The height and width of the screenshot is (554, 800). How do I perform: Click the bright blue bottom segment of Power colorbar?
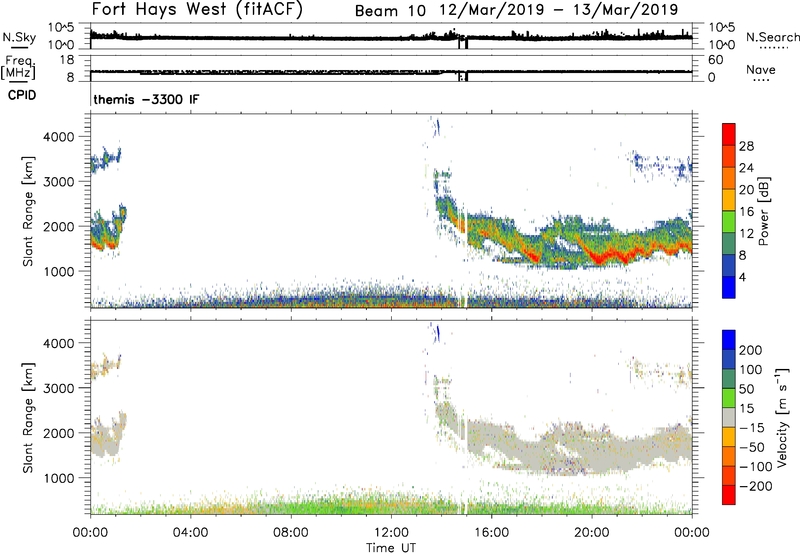click(729, 287)
